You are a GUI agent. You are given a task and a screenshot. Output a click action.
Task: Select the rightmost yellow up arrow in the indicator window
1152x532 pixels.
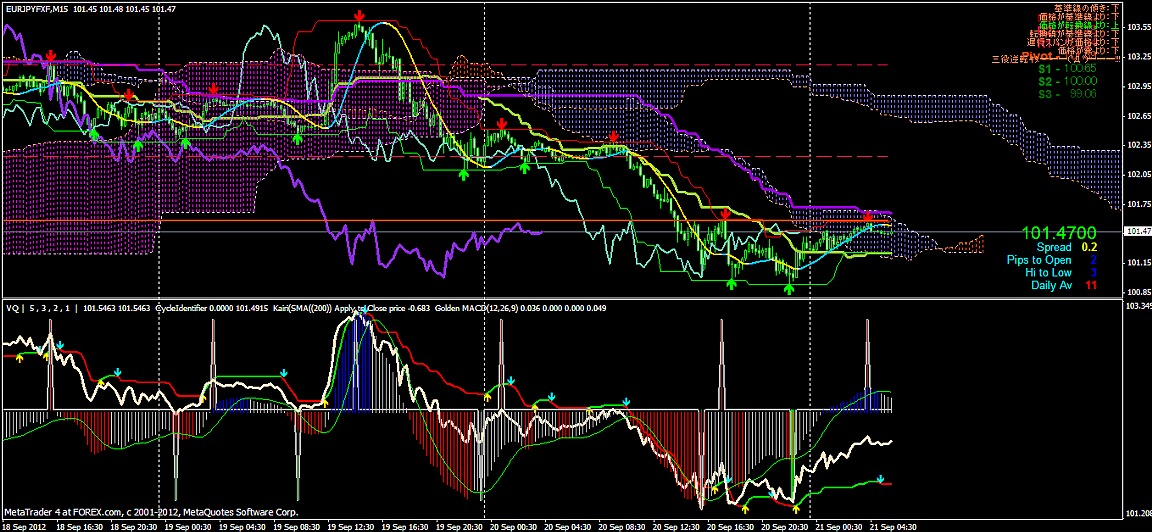coord(800,507)
